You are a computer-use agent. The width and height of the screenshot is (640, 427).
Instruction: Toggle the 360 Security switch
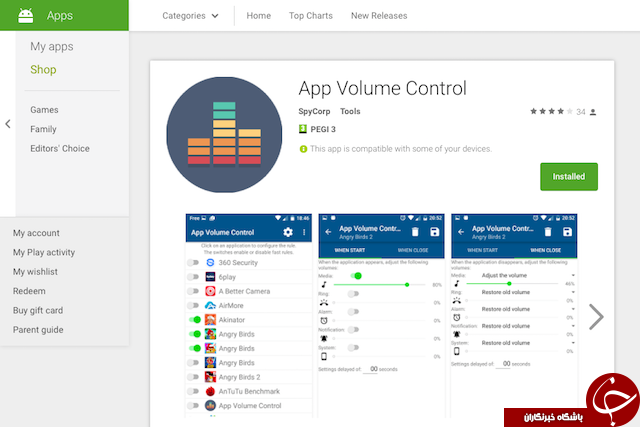click(x=193, y=262)
